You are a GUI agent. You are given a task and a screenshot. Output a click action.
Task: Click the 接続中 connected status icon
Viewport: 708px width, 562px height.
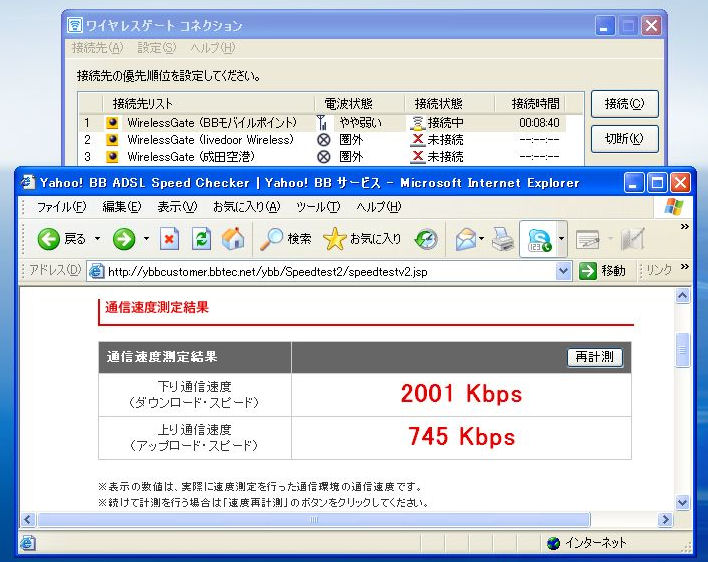pyautogui.click(x=418, y=123)
